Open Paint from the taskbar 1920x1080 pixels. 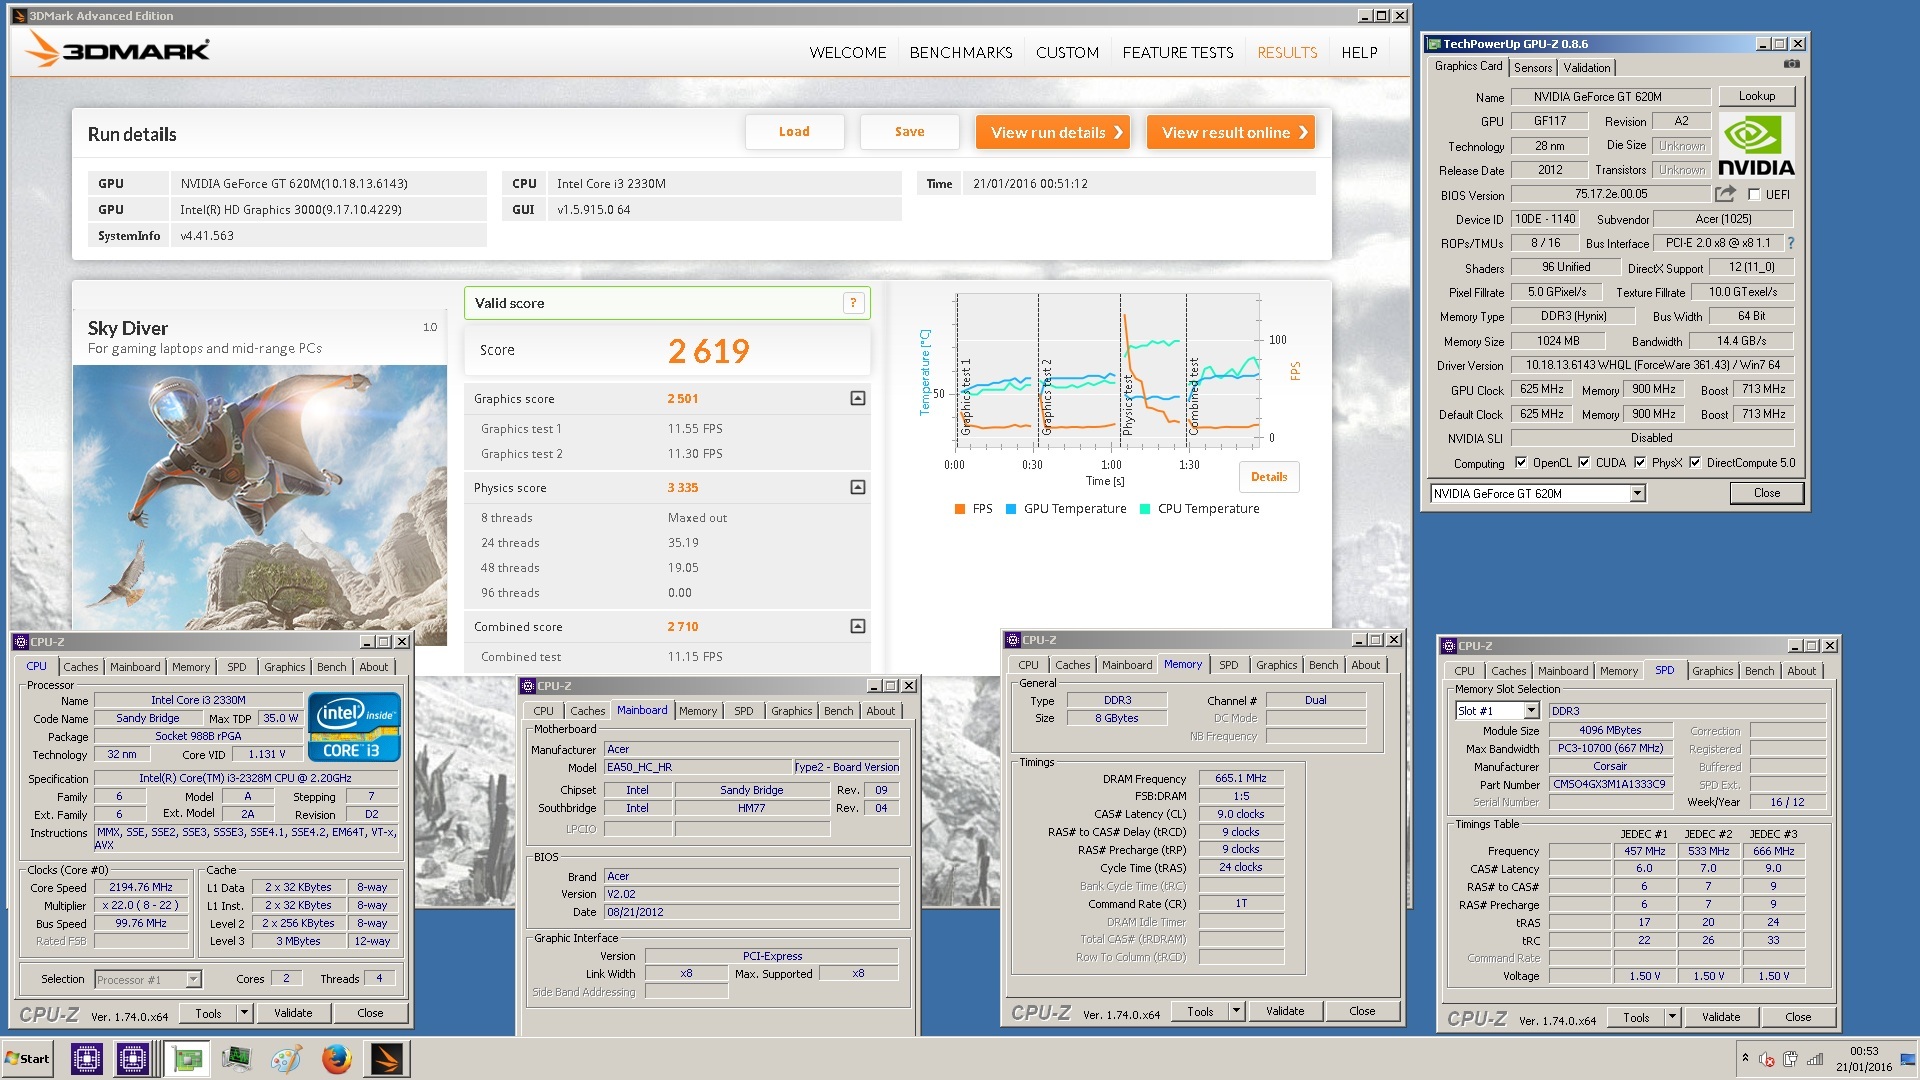click(x=286, y=1059)
